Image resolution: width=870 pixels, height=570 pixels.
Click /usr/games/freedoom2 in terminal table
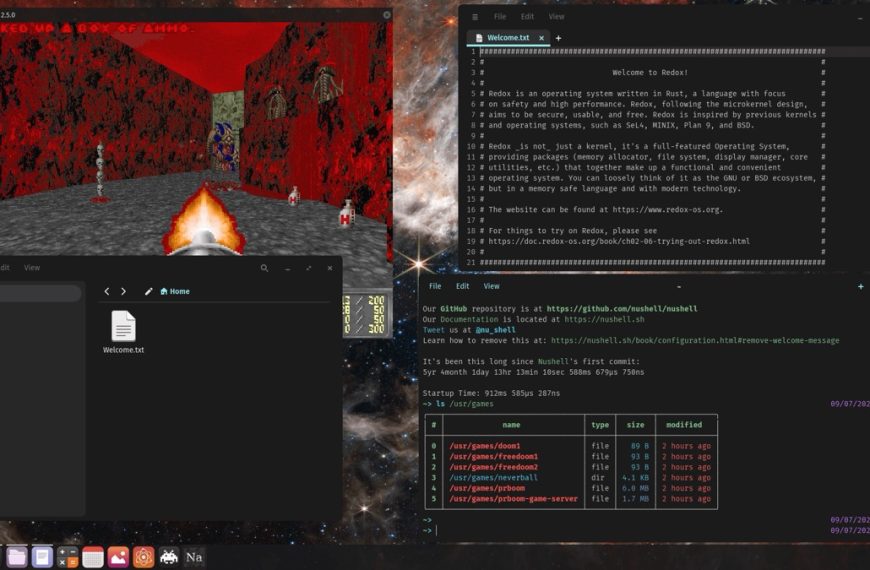click(493, 467)
